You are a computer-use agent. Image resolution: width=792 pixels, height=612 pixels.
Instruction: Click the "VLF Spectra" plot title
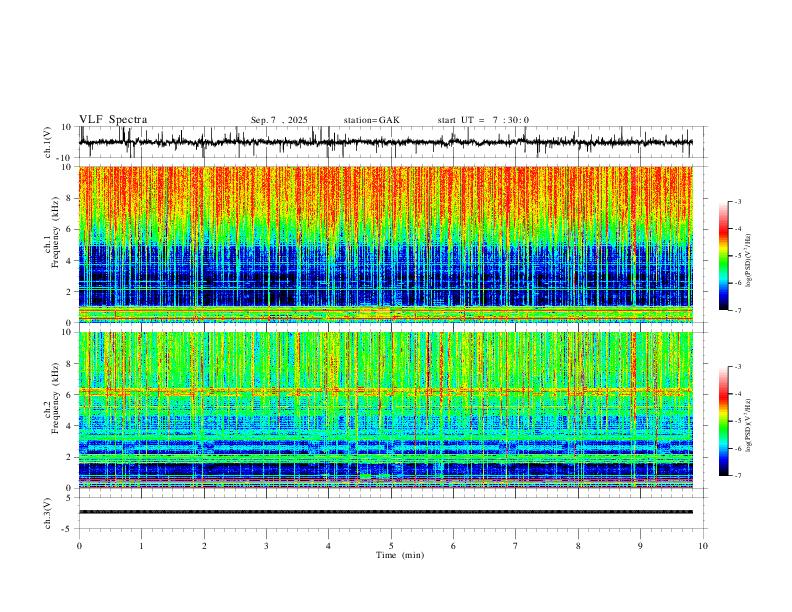click(113, 120)
